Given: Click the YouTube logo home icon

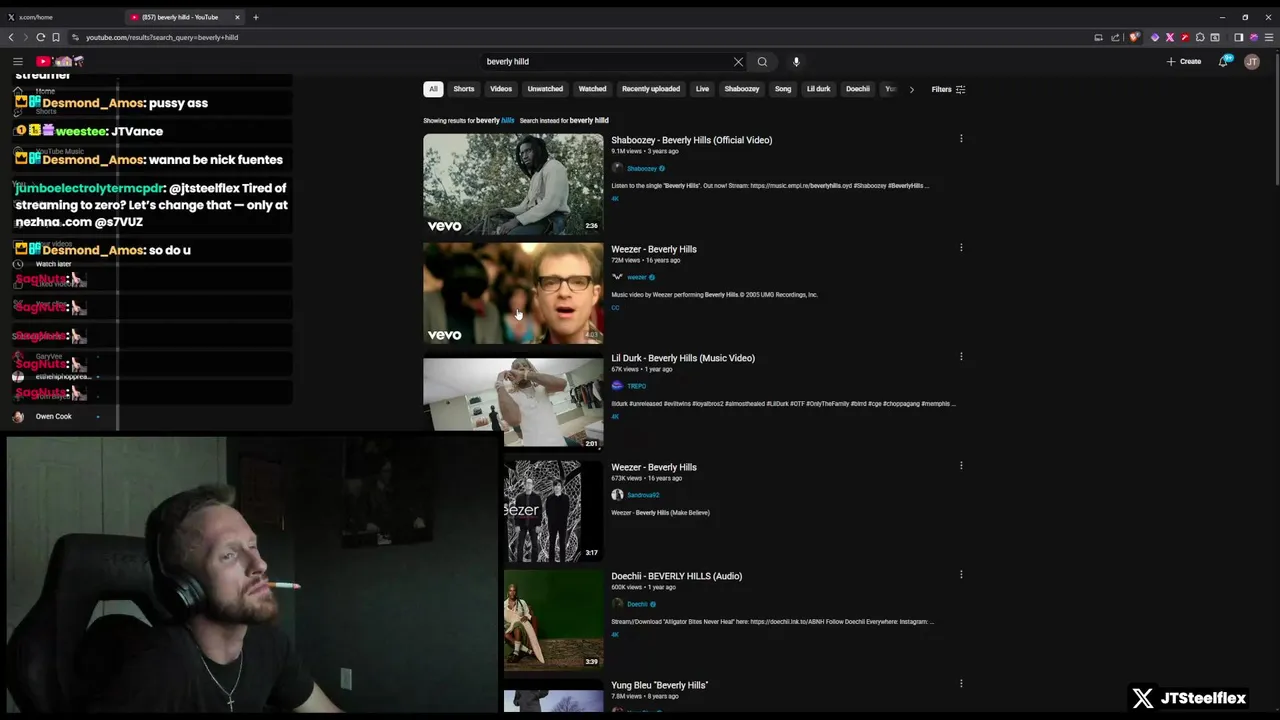Looking at the screenshot, I should point(59,61).
